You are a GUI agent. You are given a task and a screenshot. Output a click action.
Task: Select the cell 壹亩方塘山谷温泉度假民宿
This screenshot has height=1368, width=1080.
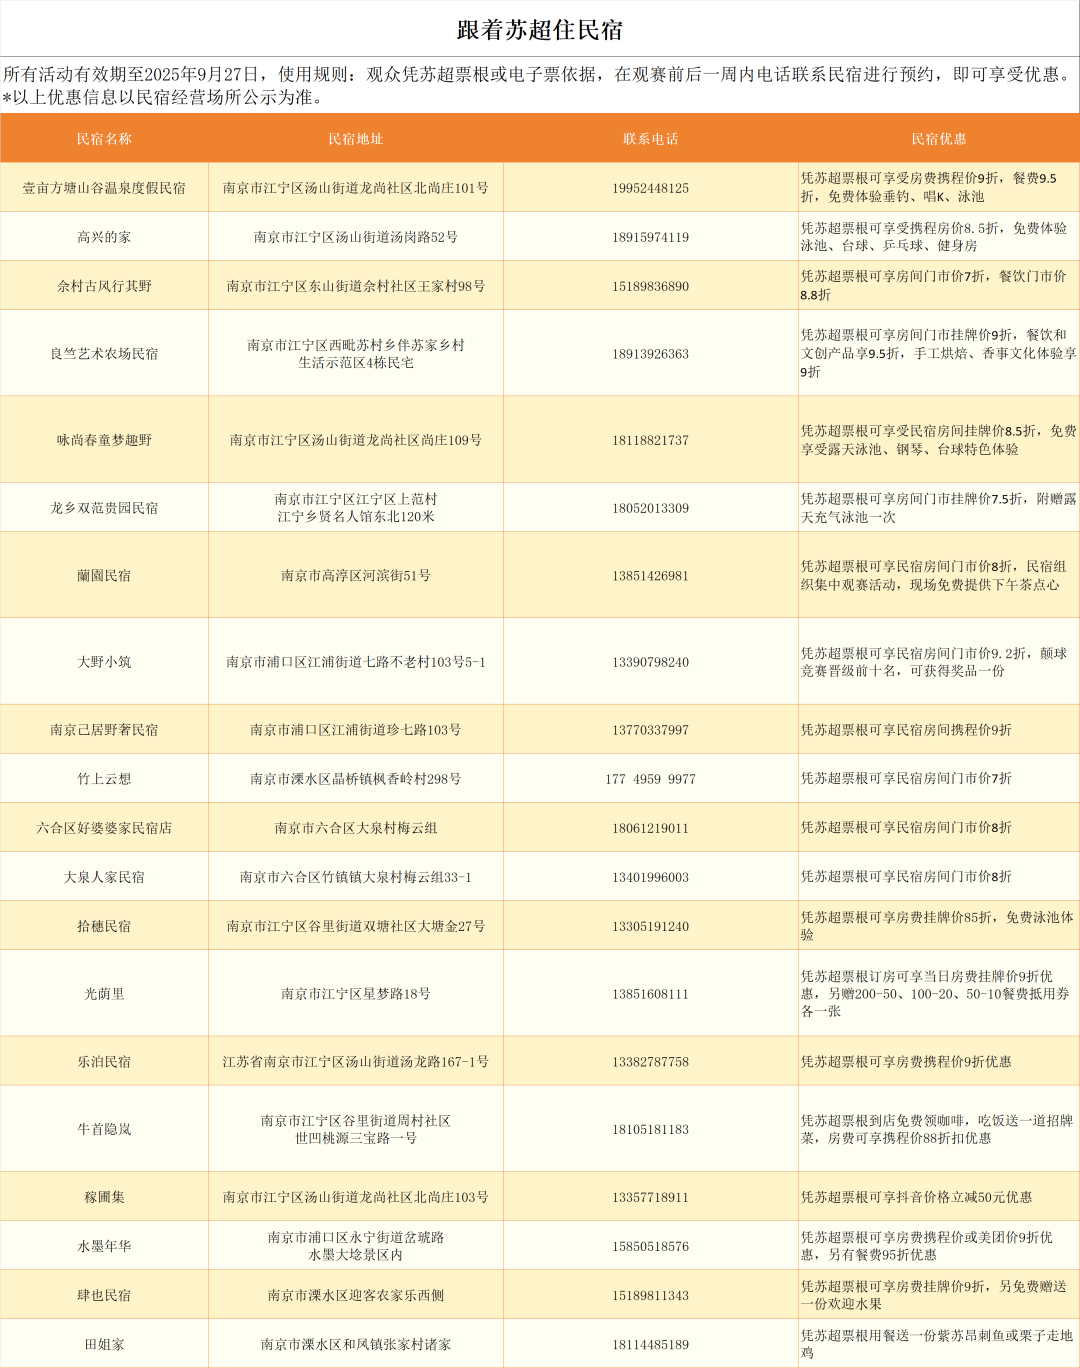pos(104,188)
